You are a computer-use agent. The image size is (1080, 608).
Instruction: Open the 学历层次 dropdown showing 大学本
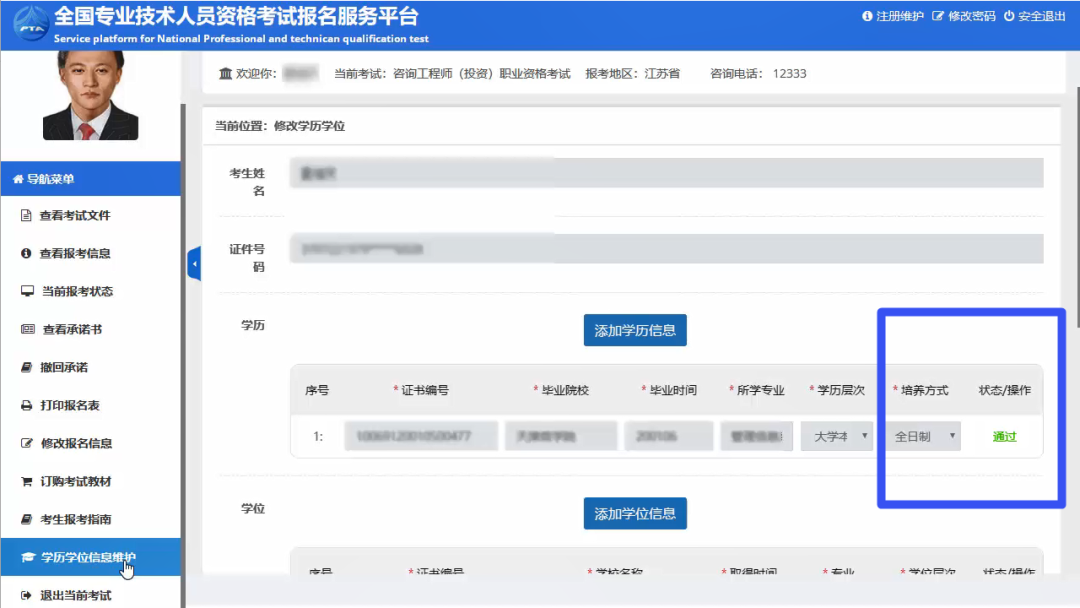tap(836, 437)
